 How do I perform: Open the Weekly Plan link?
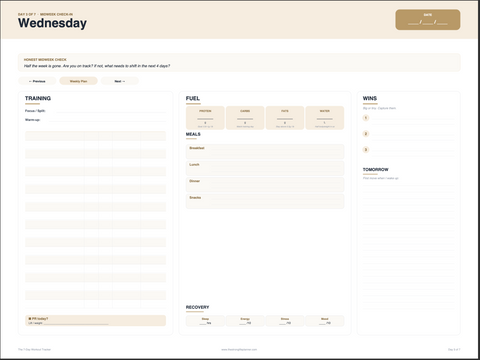pyautogui.click(x=78, y=81)
